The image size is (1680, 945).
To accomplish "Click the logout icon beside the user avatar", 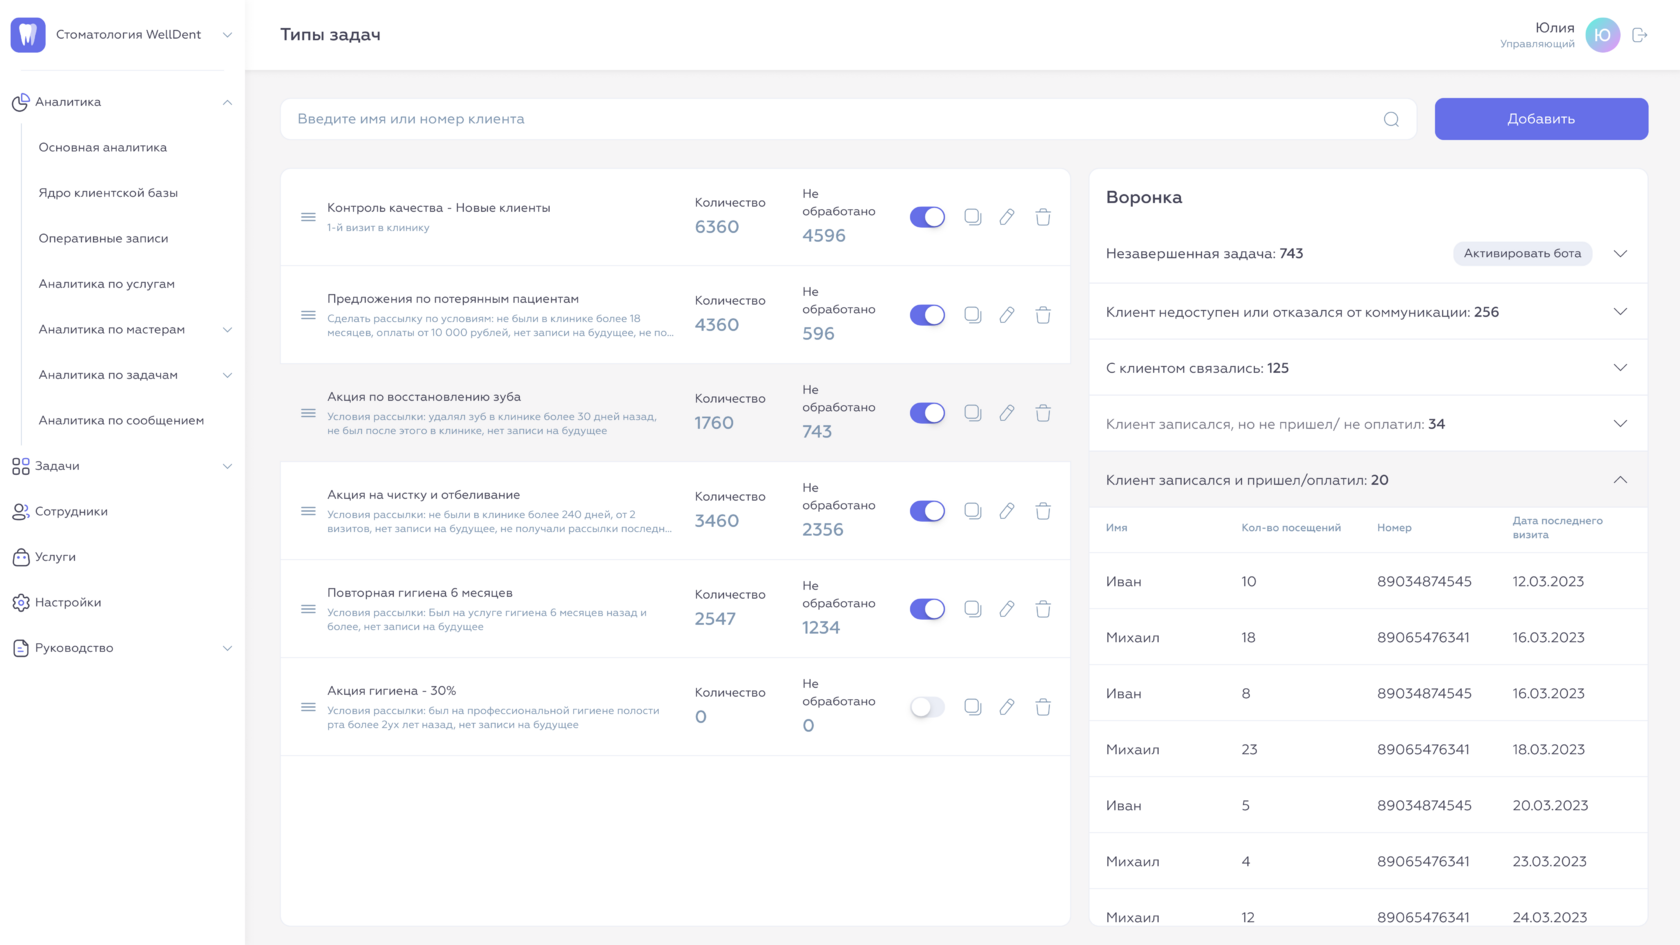I will click(x=1639, y=35).
